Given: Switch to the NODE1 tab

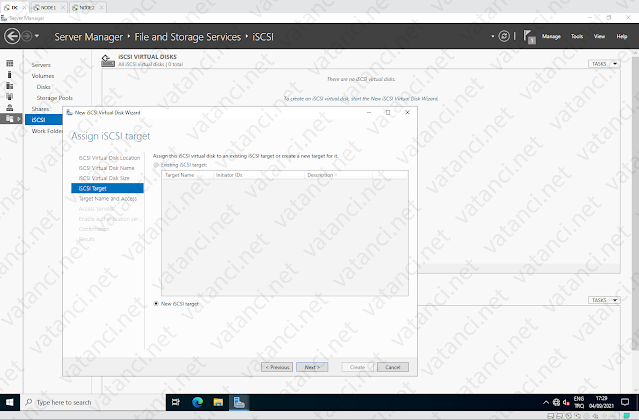Looking at the screenshot, I should [48, 7].
